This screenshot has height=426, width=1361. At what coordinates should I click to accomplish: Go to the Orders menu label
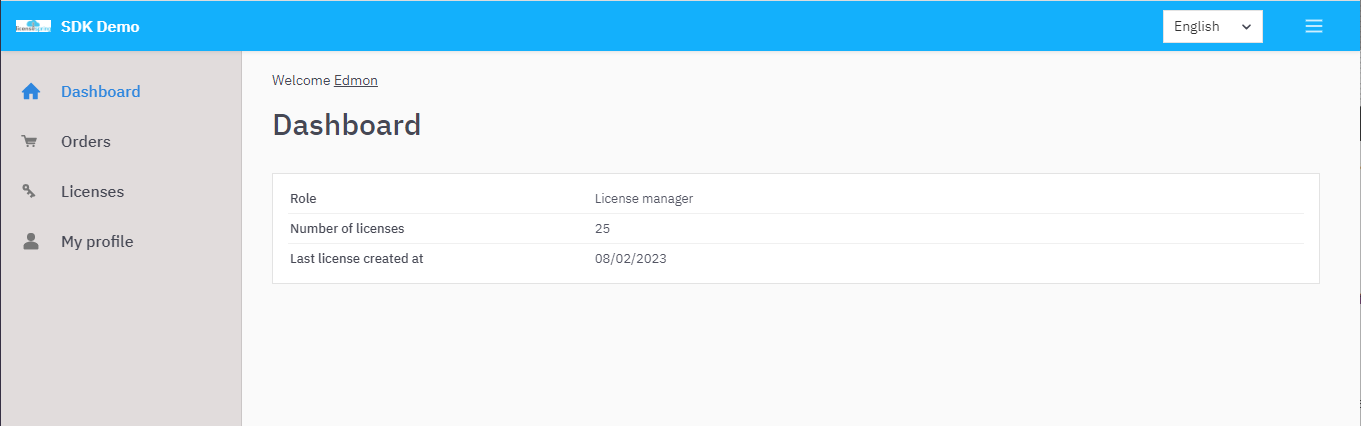[85, 142]
